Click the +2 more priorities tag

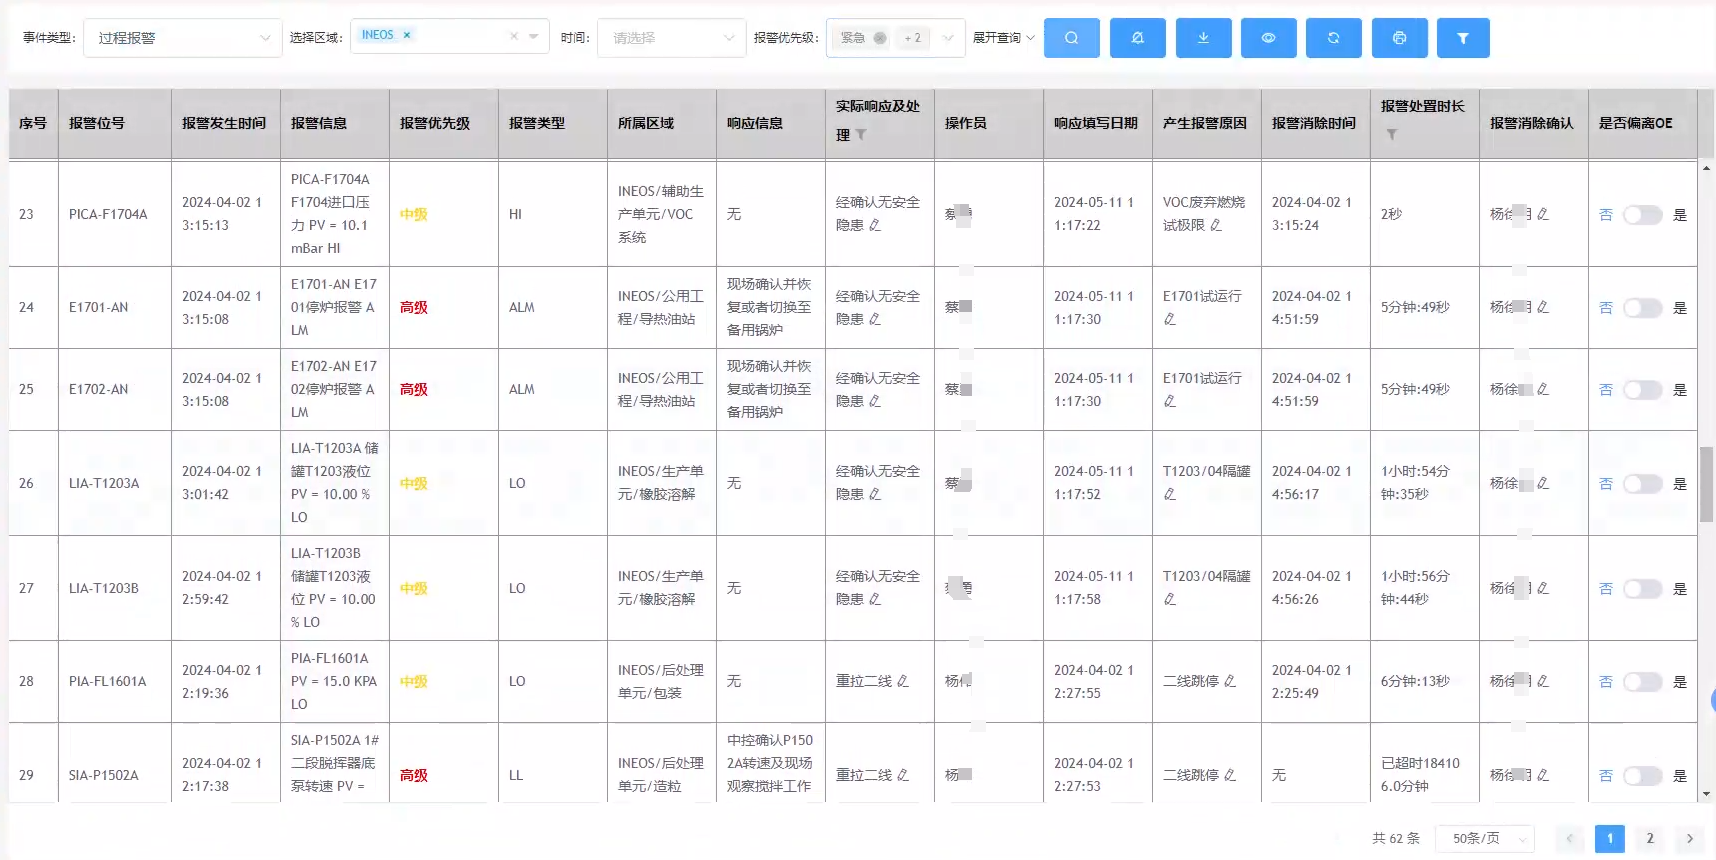pyautogui.click(x=913, y=38)
